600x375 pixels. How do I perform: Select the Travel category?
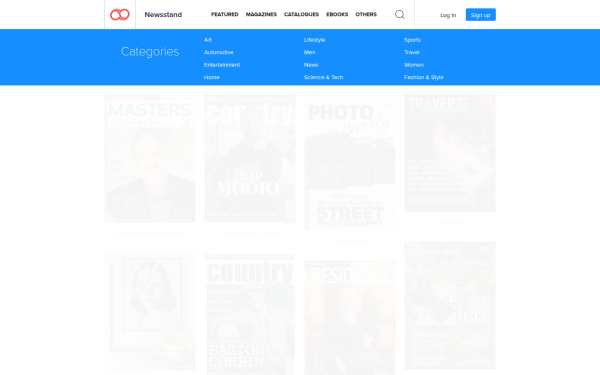(412, 52)
